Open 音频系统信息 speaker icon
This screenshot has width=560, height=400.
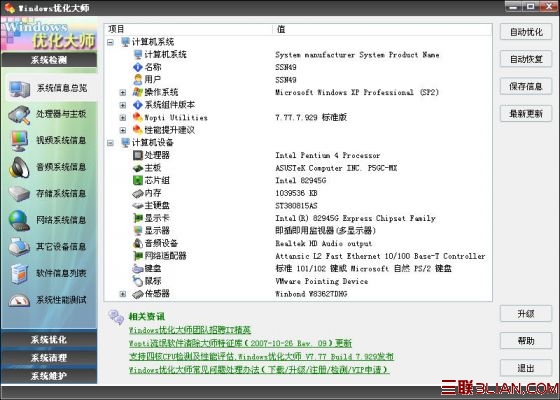pos(19,168)
